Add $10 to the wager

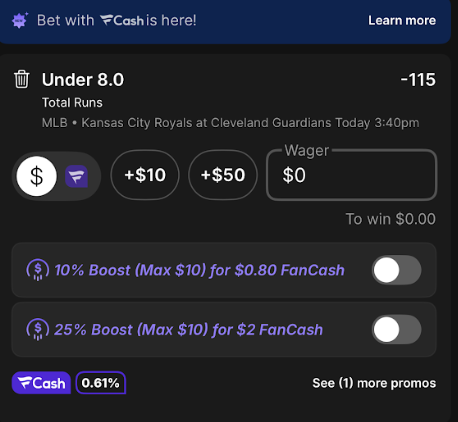(145, 175)
